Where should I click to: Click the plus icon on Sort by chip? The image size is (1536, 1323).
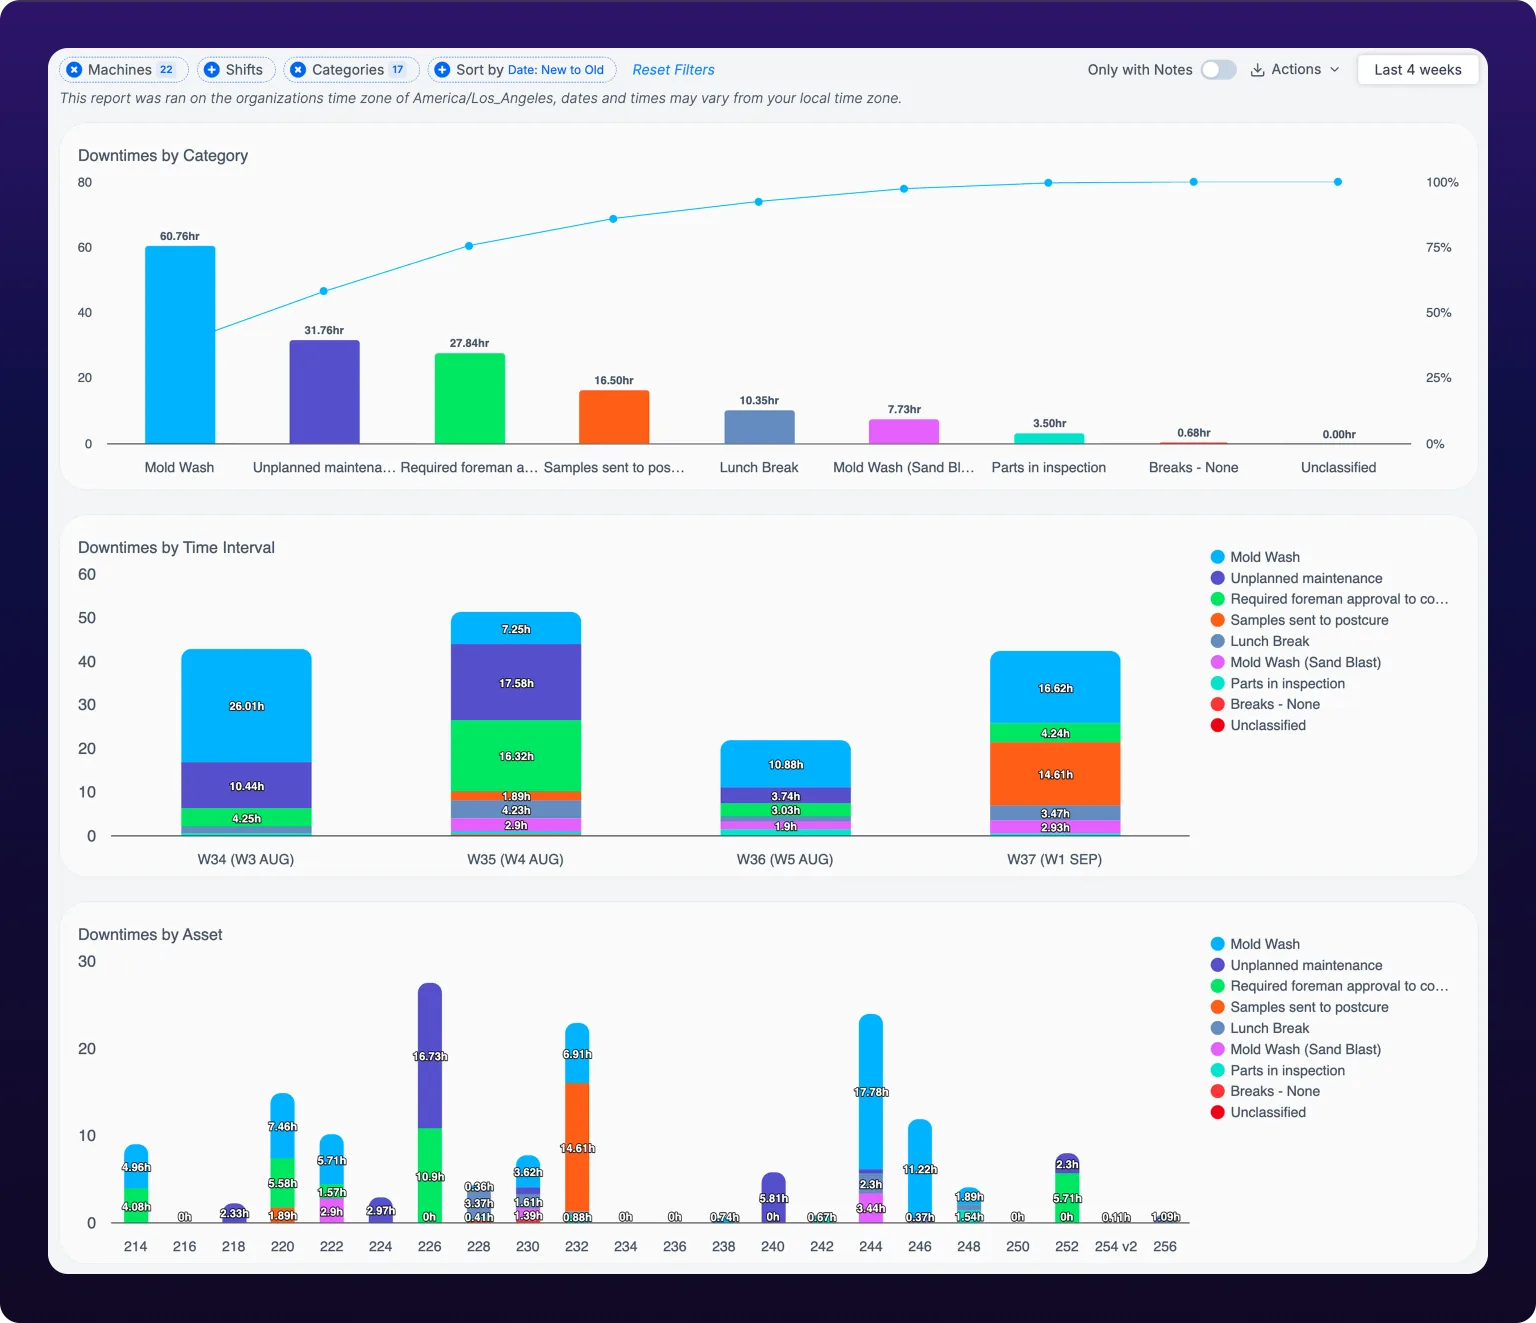point(442,70)
